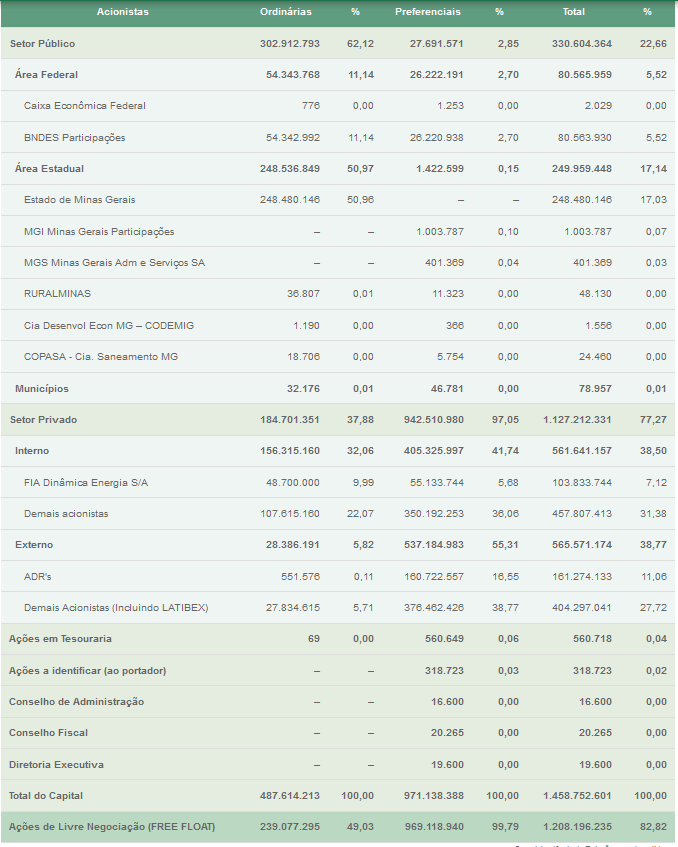Viewport: 678px width, 847px height.
Task: Select the Área Federal row label
Action: [x=46, y=75]
